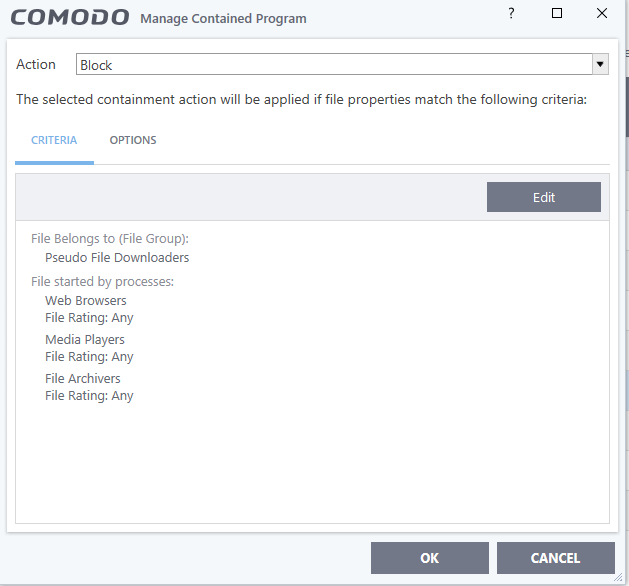The width and height of the screenshot is (629, 586).
Task: Close the dialog with the X icon
Action: [x=601, y=14]
